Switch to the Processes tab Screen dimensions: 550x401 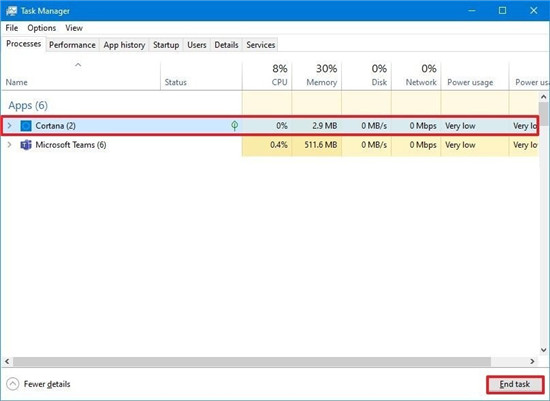tap(24, 44)
